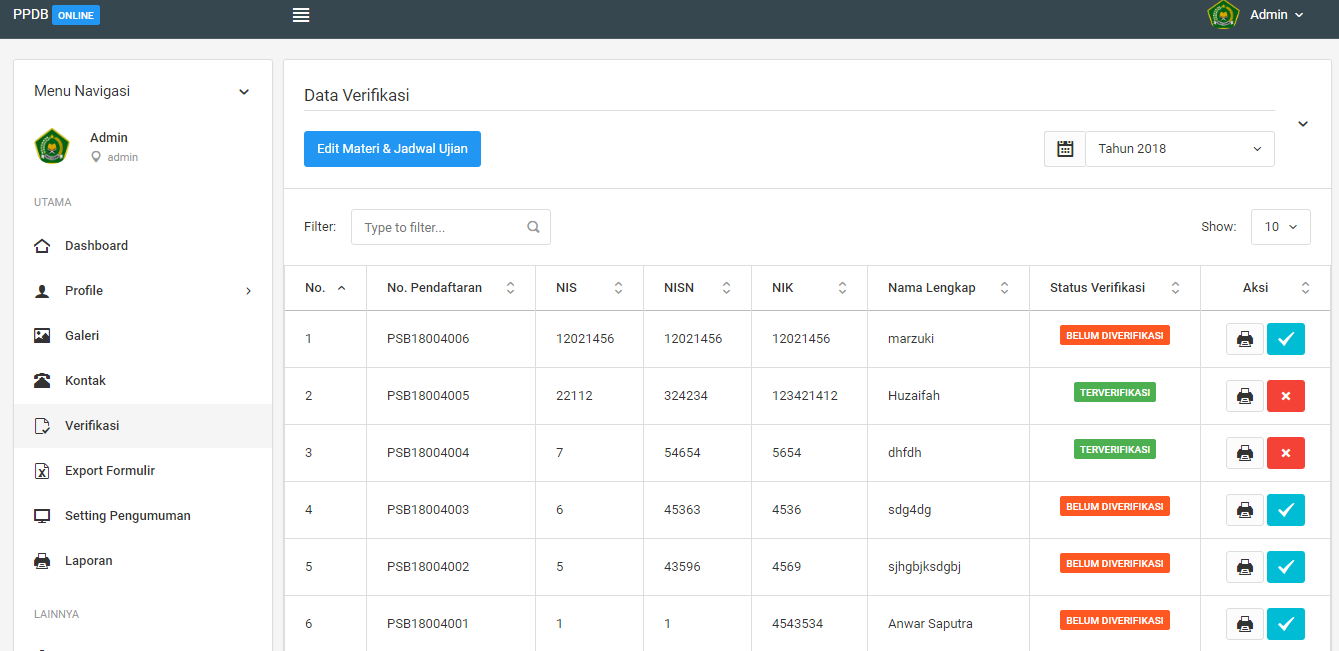Open the Tahun 2018 year dropdown
This screenshot has width=1339, height=651.
click(1179, 149)
